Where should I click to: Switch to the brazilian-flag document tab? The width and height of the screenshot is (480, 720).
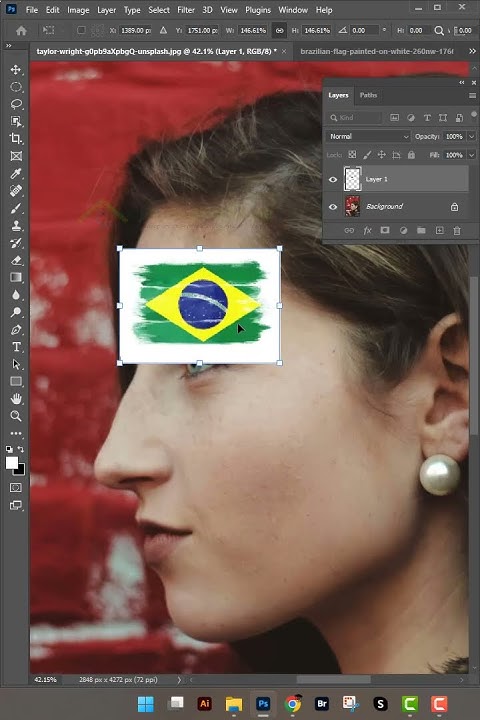377,51
